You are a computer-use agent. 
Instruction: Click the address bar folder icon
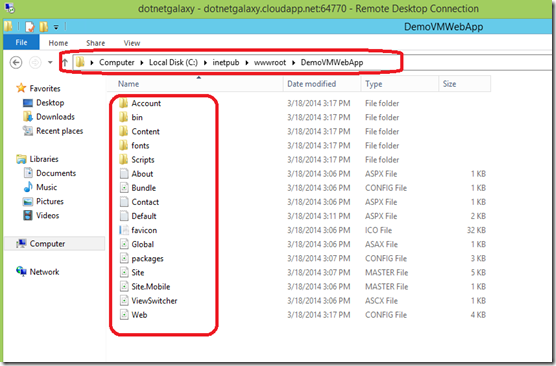[x=80, y=62]
